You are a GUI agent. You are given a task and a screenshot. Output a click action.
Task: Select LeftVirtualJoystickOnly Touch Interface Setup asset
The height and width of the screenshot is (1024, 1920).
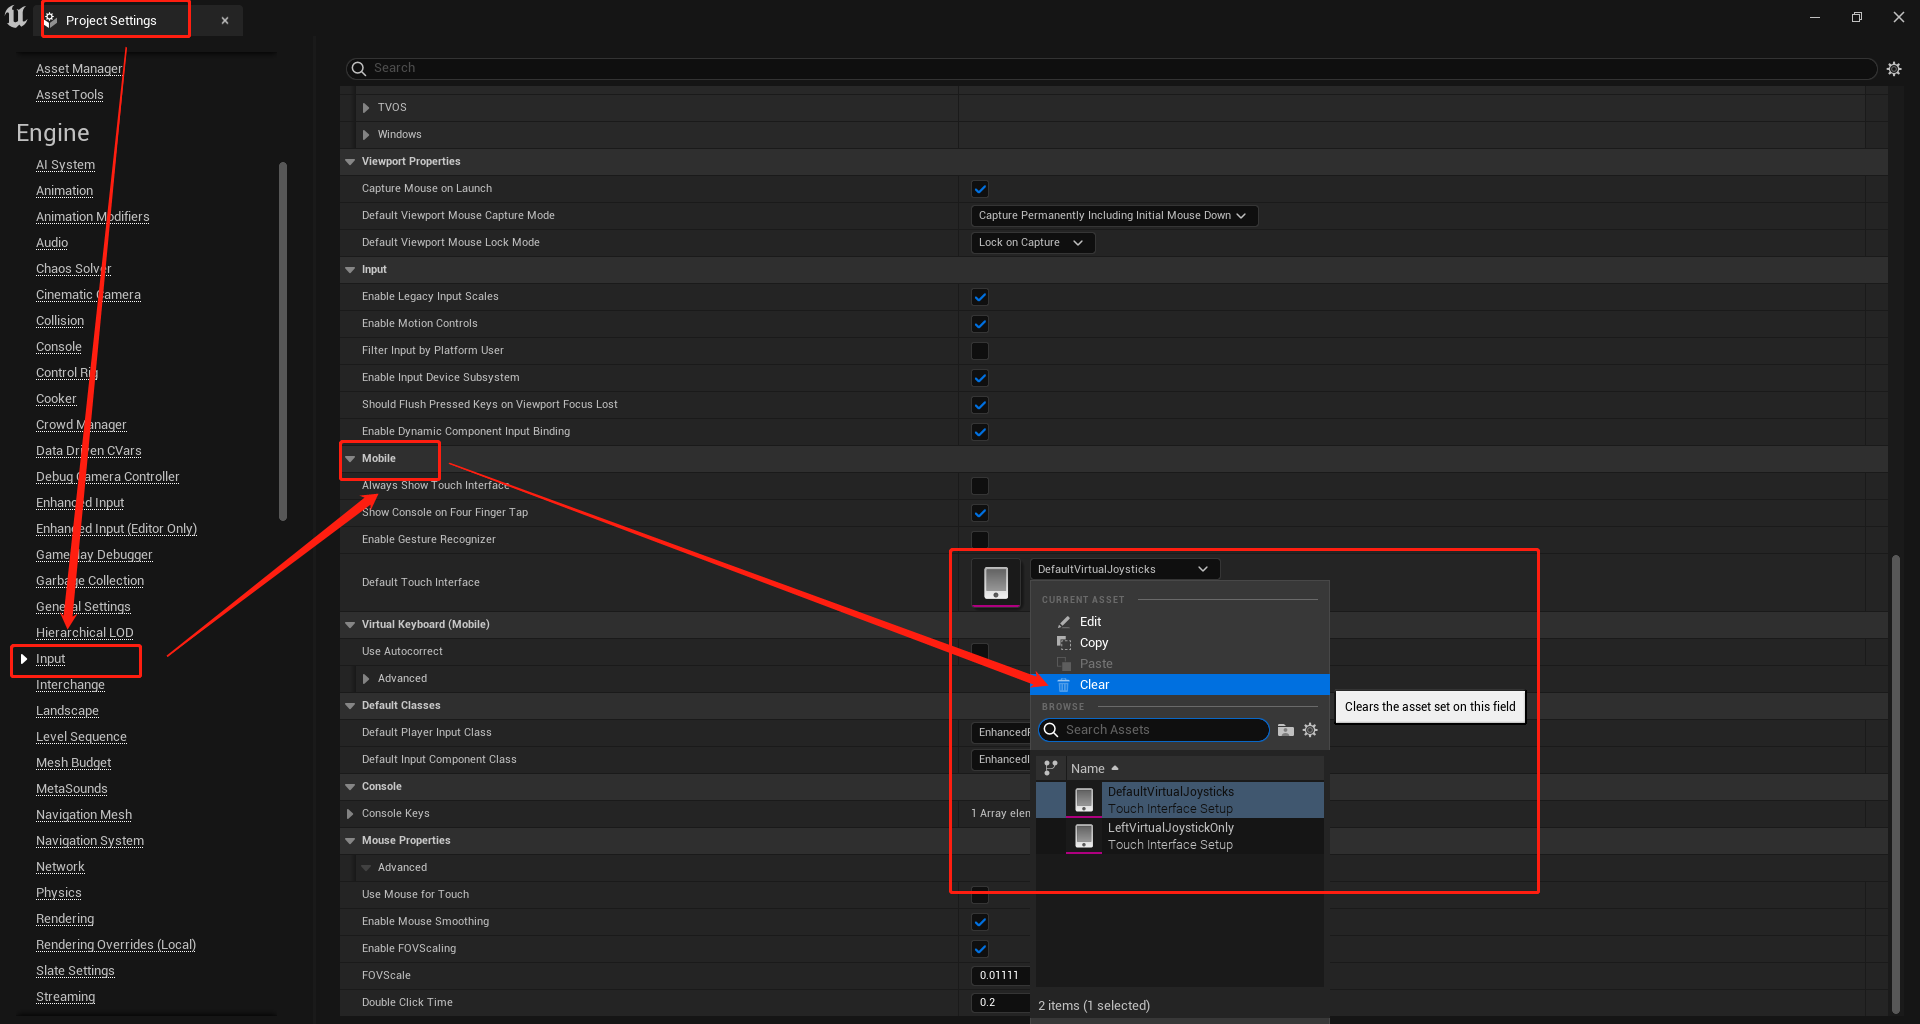pos(1180,836)
